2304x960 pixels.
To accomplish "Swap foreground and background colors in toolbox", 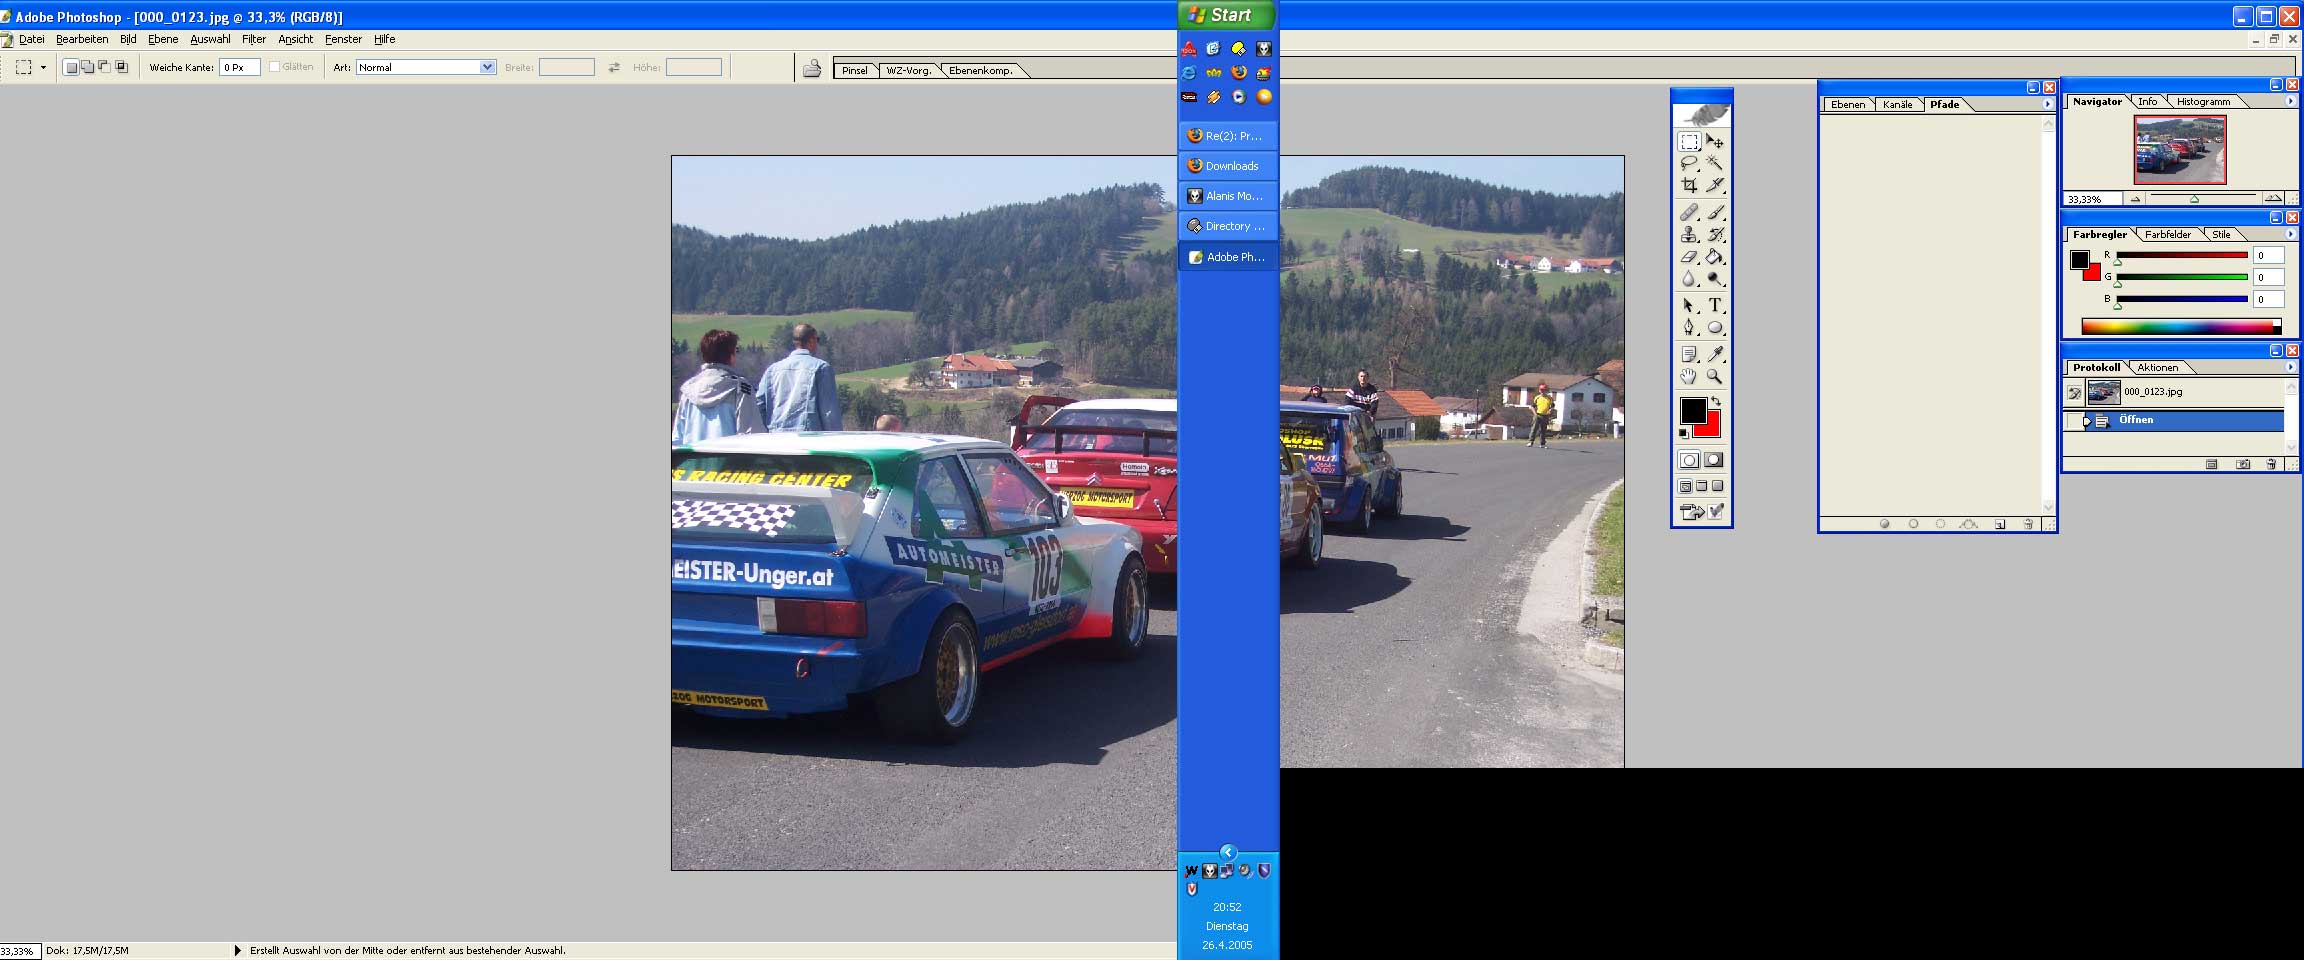I will [1716, 402].
